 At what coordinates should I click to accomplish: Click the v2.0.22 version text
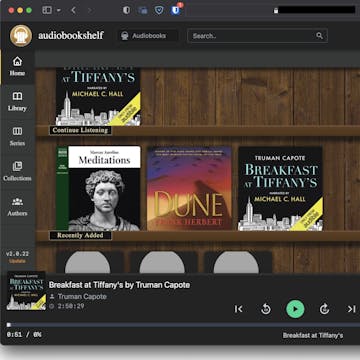pos(17,254)
